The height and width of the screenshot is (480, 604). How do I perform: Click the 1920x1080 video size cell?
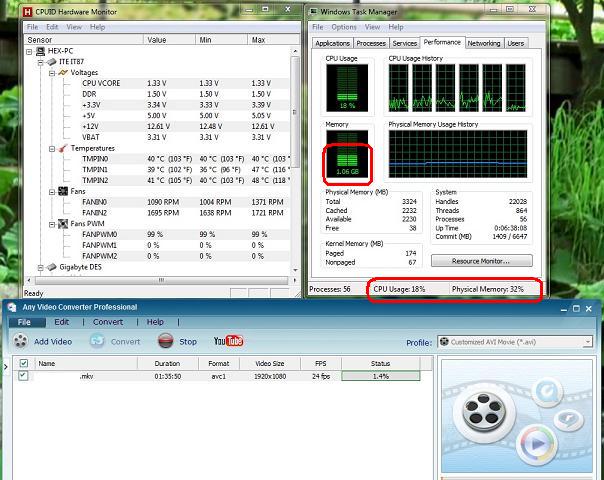pyautogui.click(x=270, y=376)
